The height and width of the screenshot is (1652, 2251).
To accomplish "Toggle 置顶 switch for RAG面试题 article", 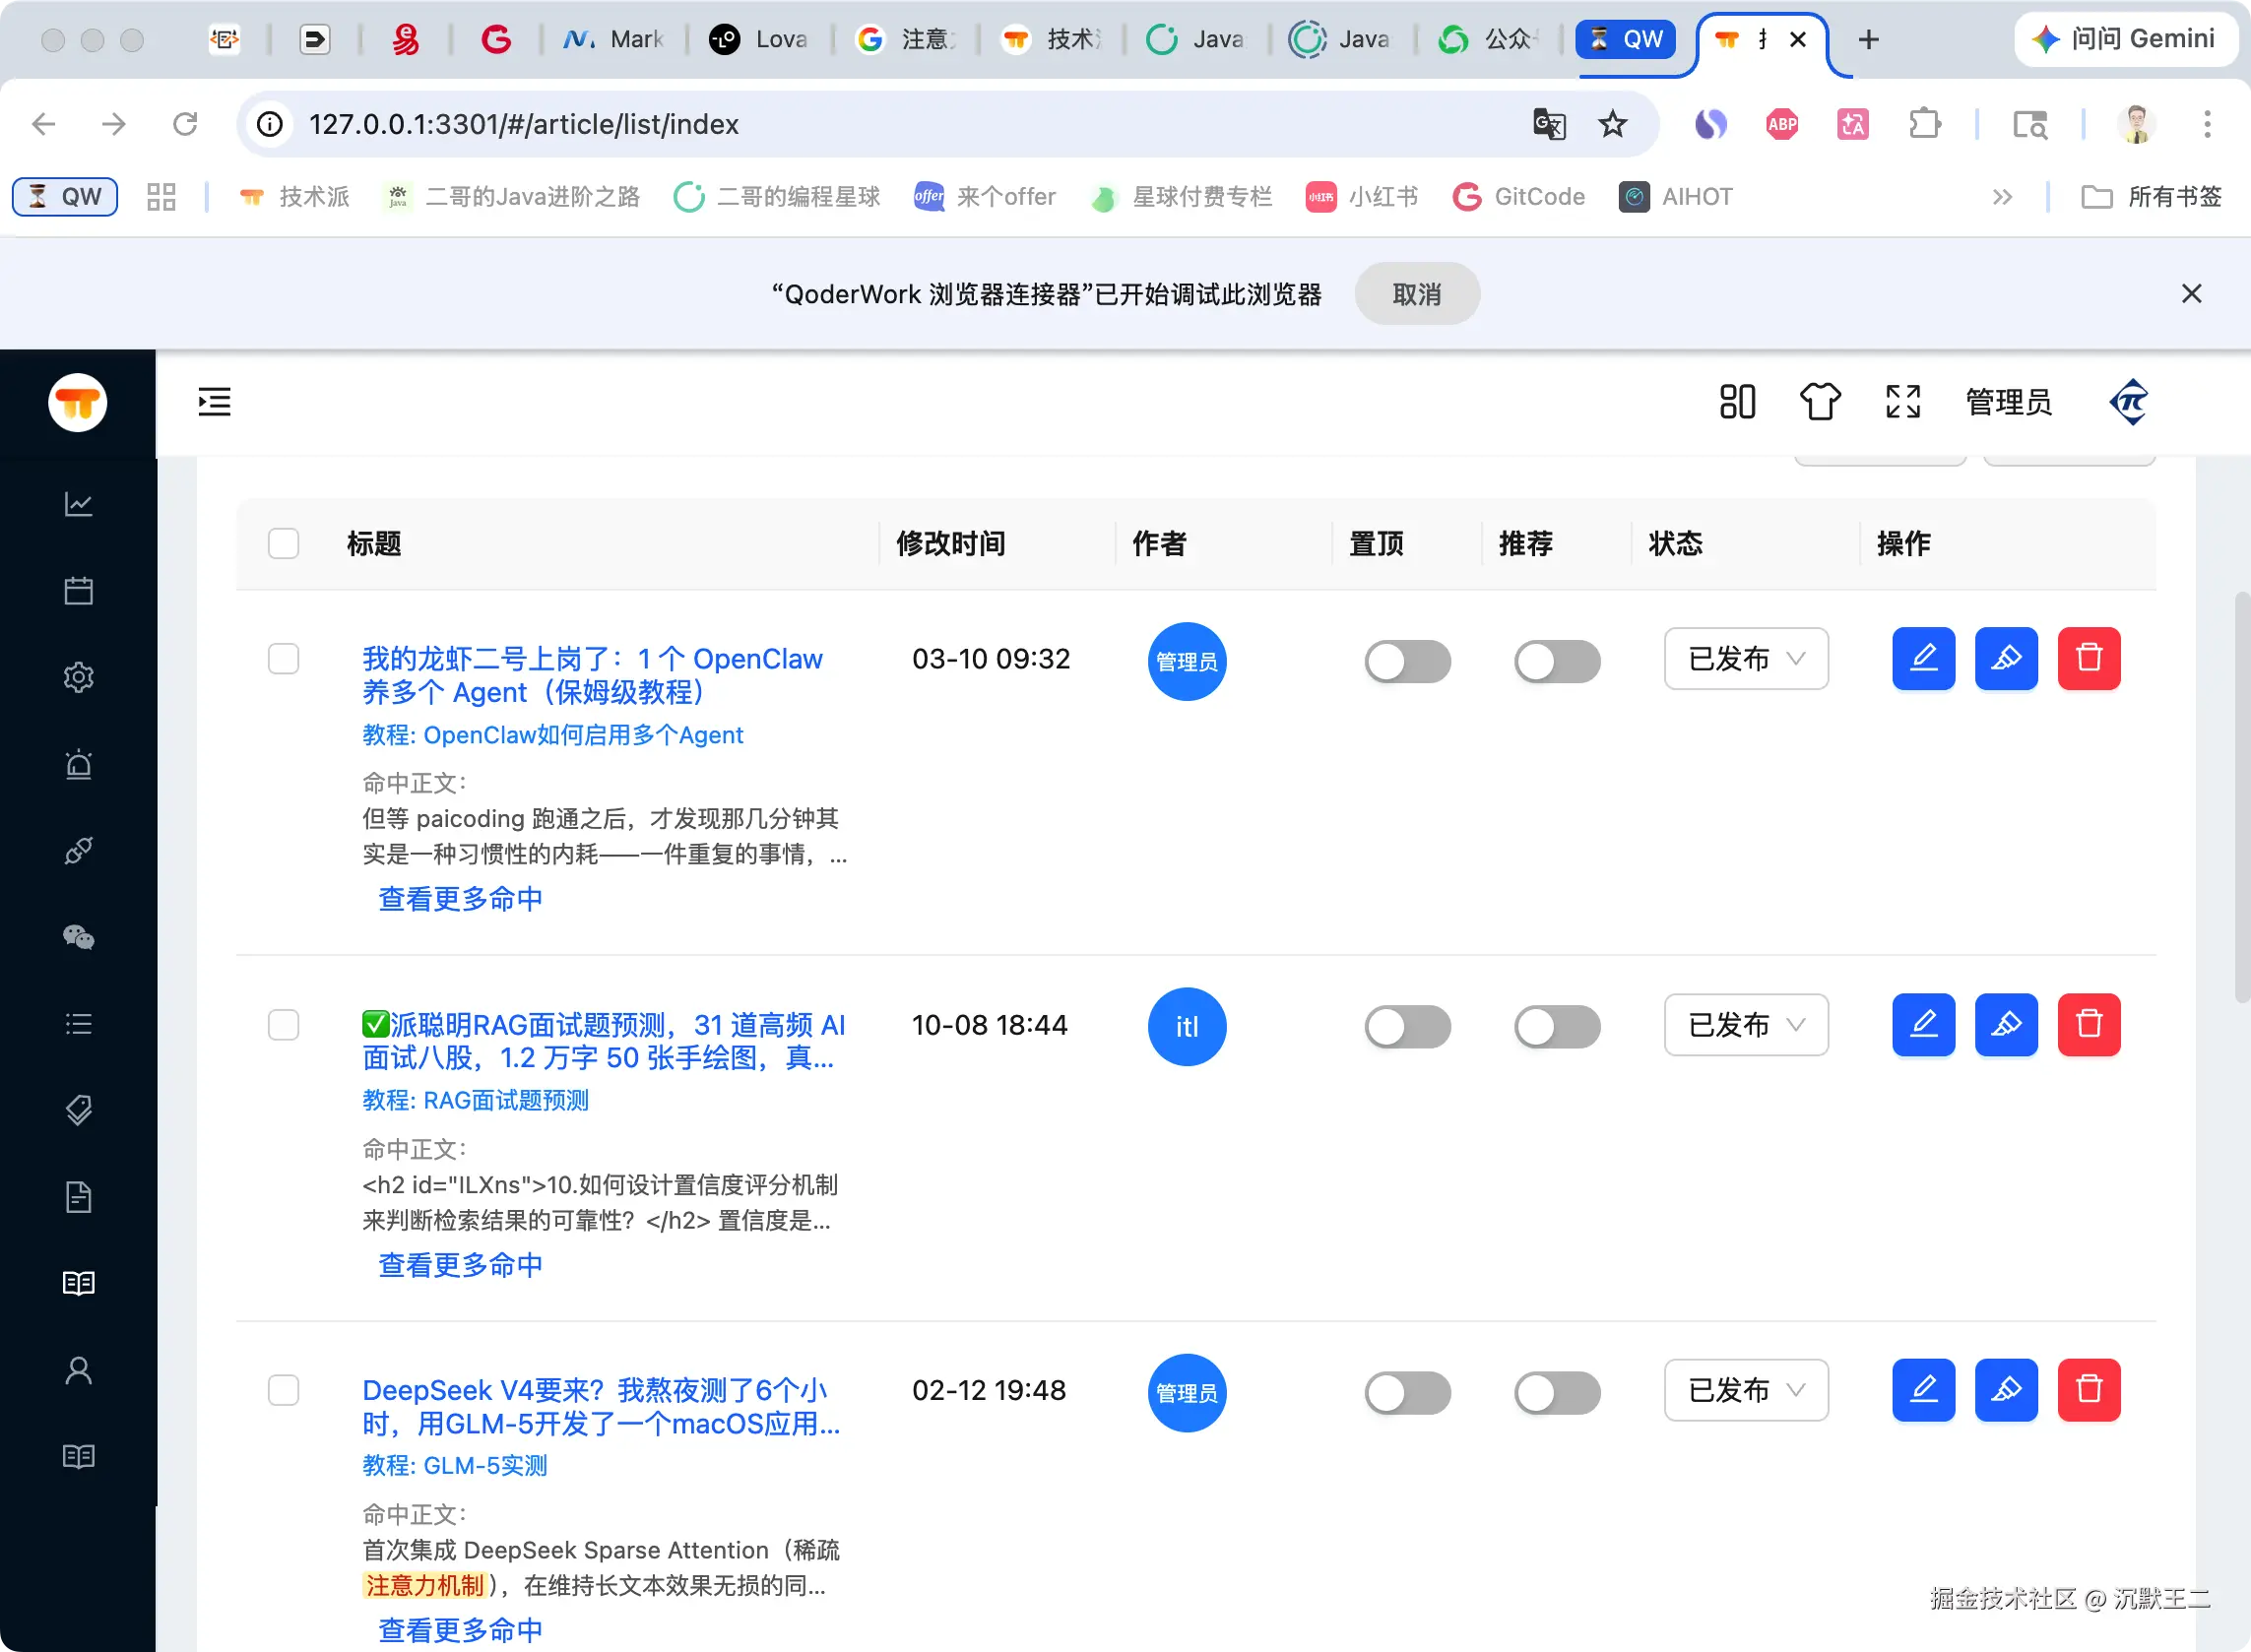I will [x=1407, y=1027].
